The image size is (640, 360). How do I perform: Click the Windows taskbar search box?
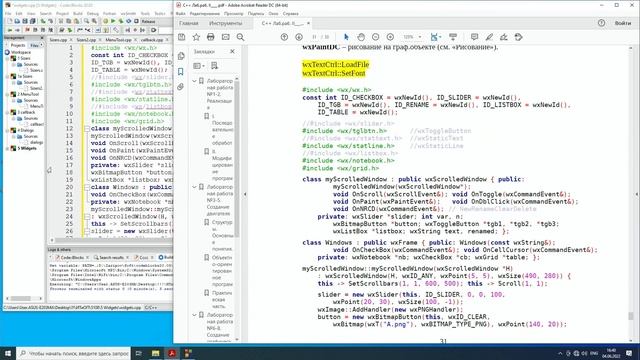tap(73, 353)
